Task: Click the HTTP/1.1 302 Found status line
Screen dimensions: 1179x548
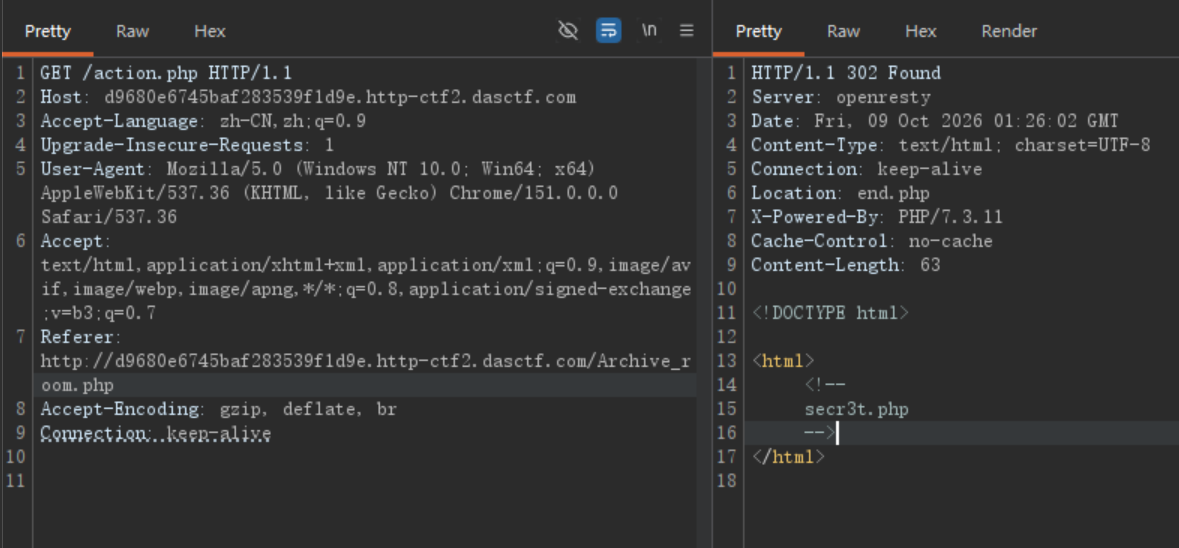Action: [x=846, y=73]
